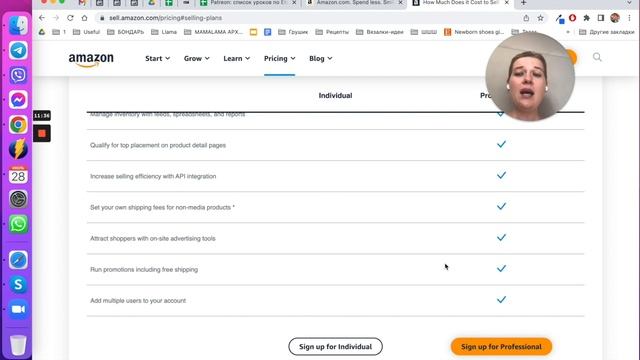Select 'Increase selling efficiency with API' text

(x=153, y=176)
